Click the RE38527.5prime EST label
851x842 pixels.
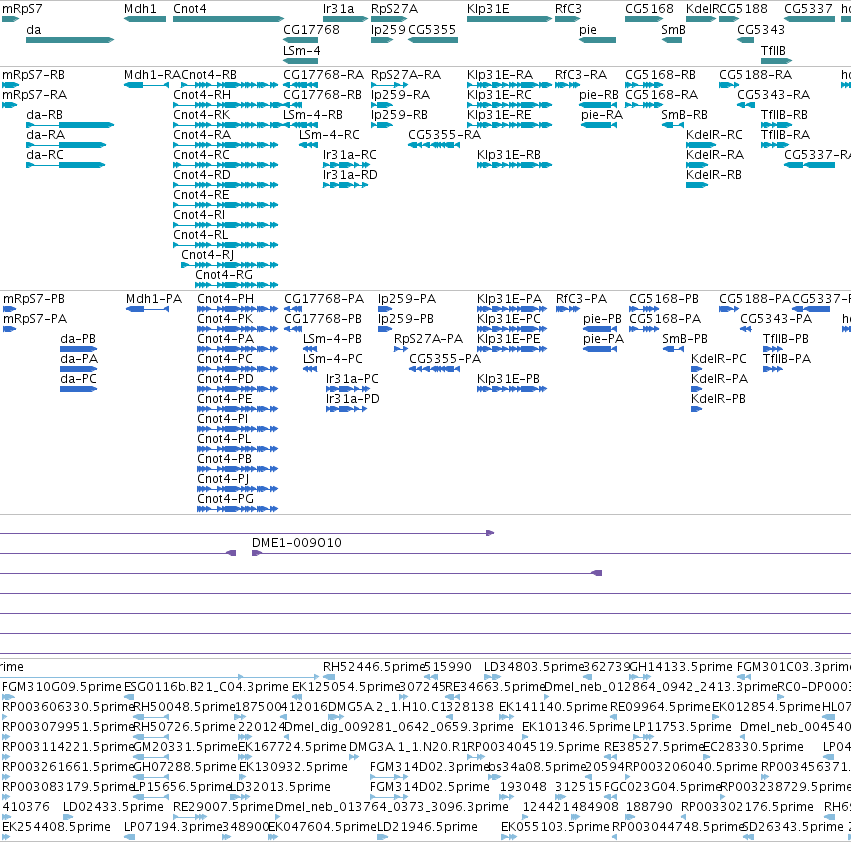click(653, 746)
